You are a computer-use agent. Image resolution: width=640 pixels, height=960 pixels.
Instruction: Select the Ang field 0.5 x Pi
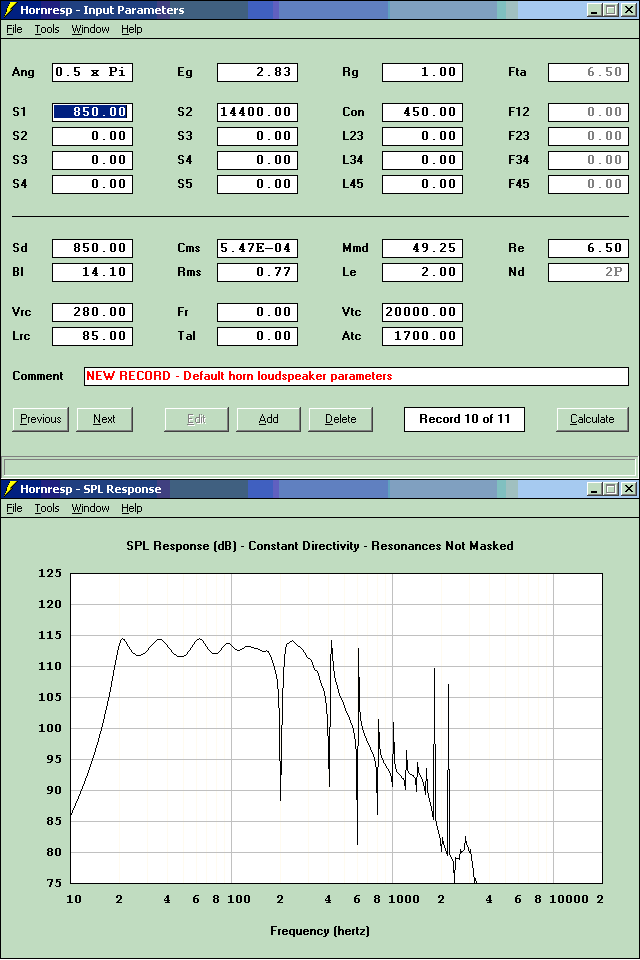92,72
